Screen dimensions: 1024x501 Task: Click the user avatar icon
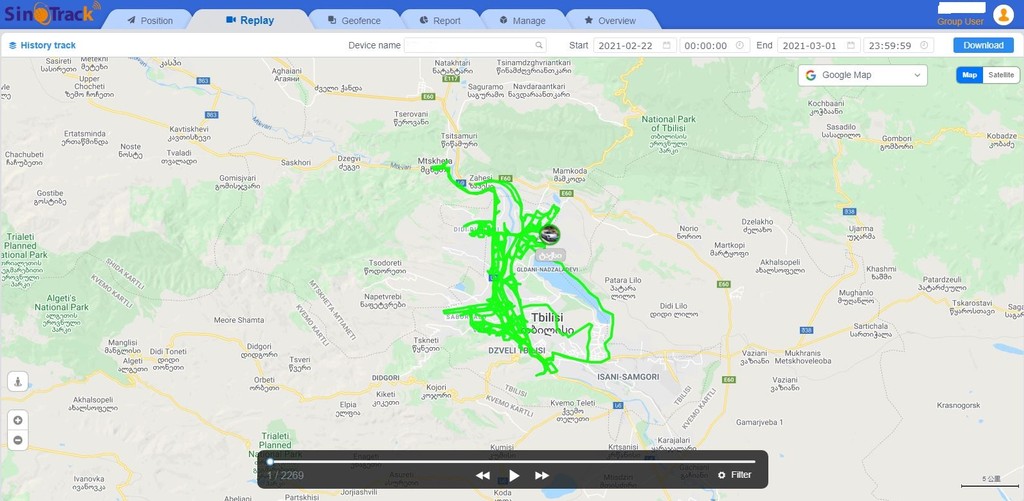point(1003,14)
